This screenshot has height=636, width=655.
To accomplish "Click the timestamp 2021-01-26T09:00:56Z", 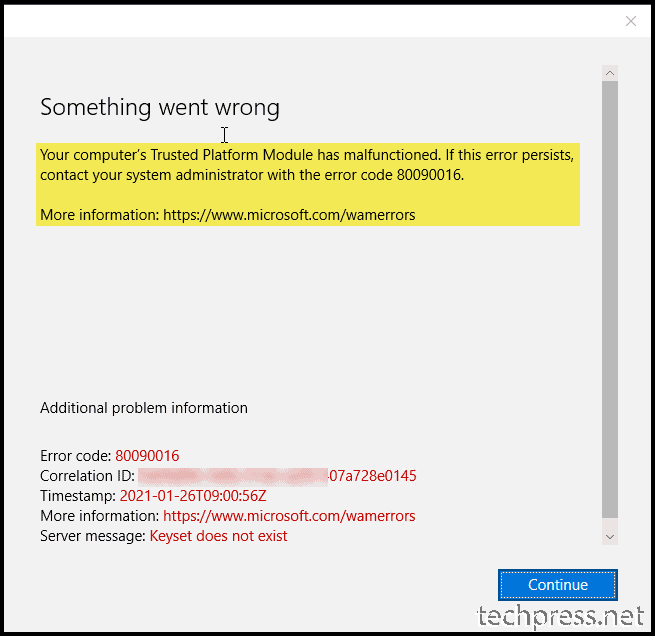I will (x=193, y=496).
